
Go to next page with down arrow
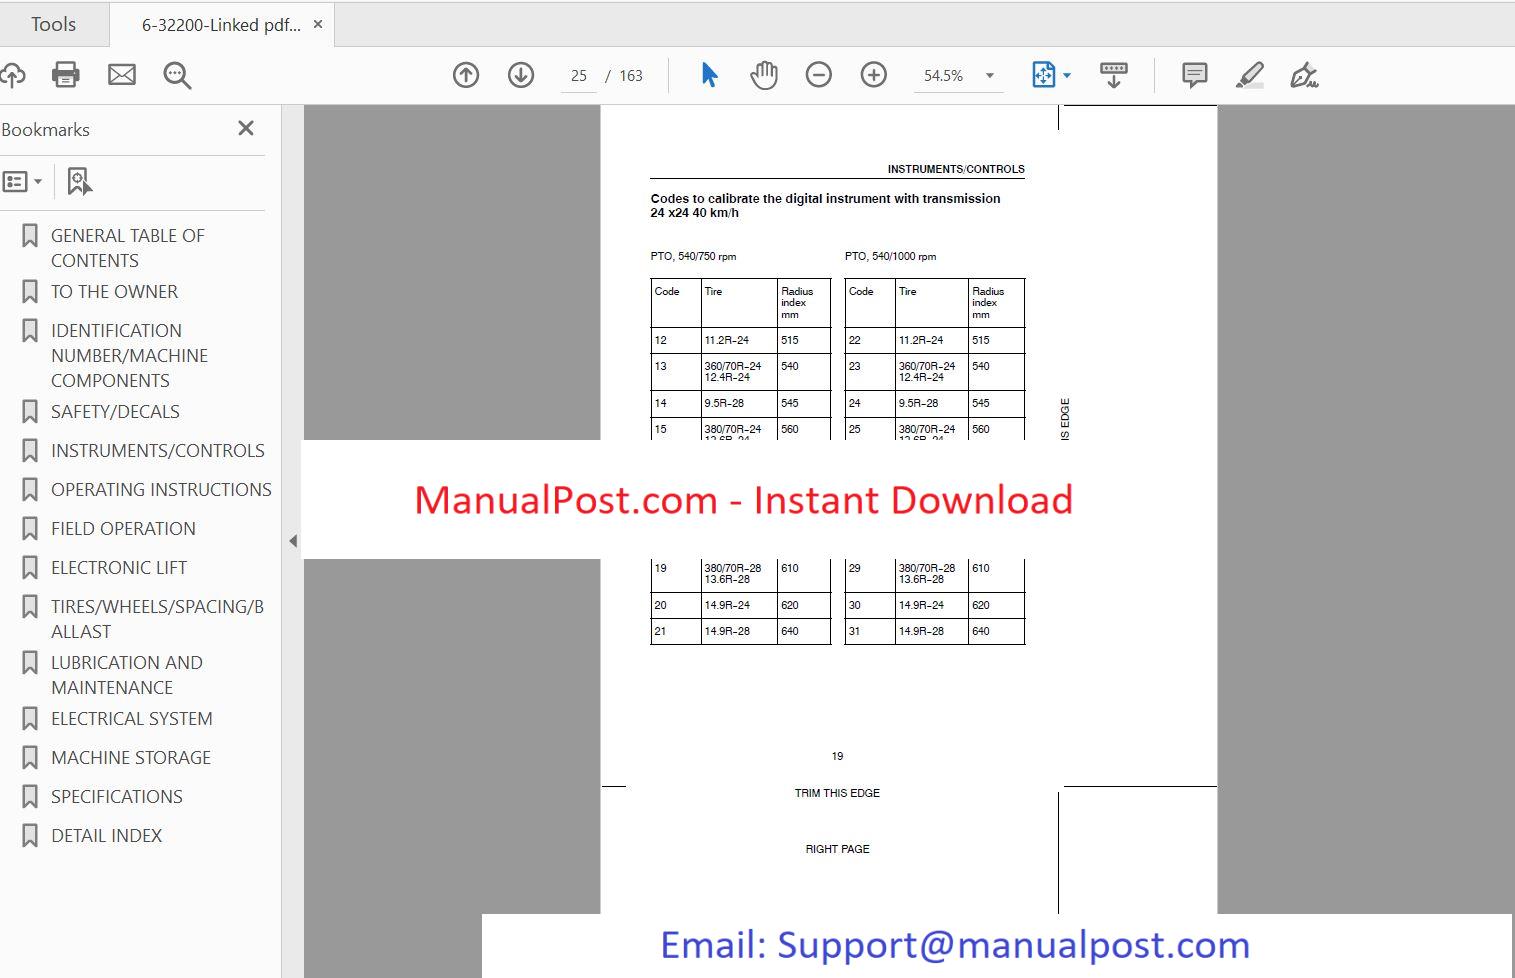click(x=521, y=75)
